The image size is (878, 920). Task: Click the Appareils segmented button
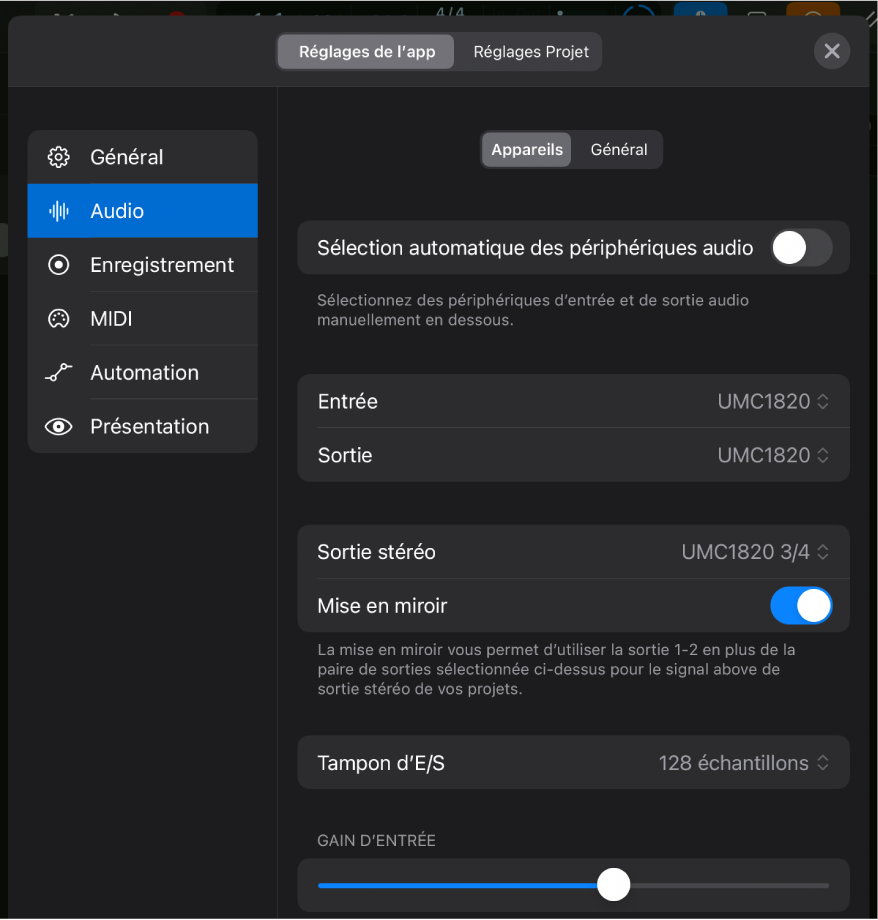coord(526,149)
